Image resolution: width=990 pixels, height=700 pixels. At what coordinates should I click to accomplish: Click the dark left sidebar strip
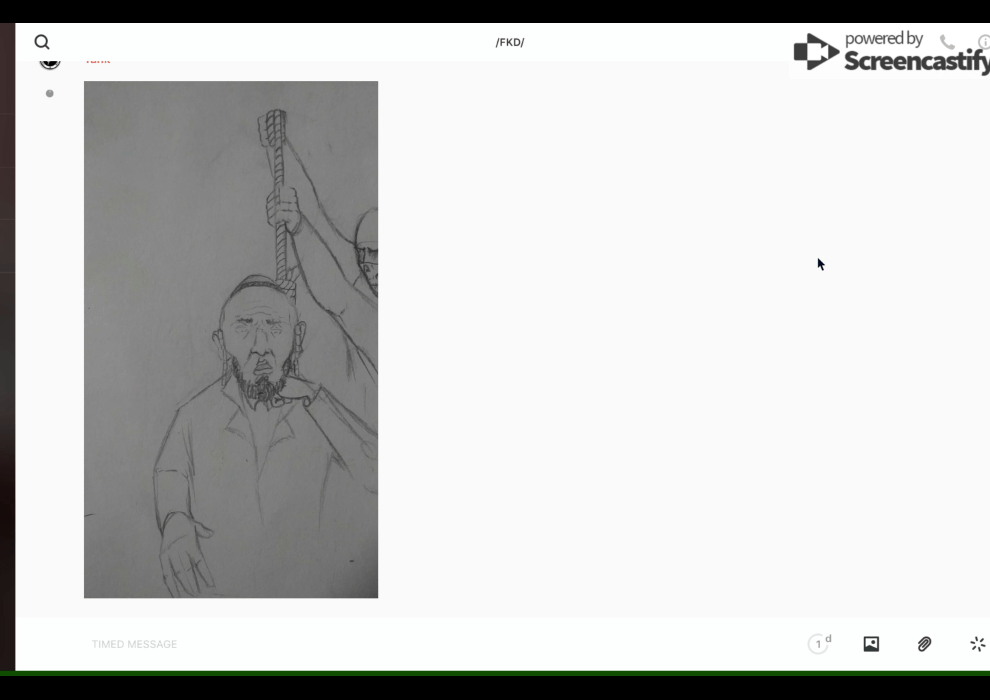[7, 350]
